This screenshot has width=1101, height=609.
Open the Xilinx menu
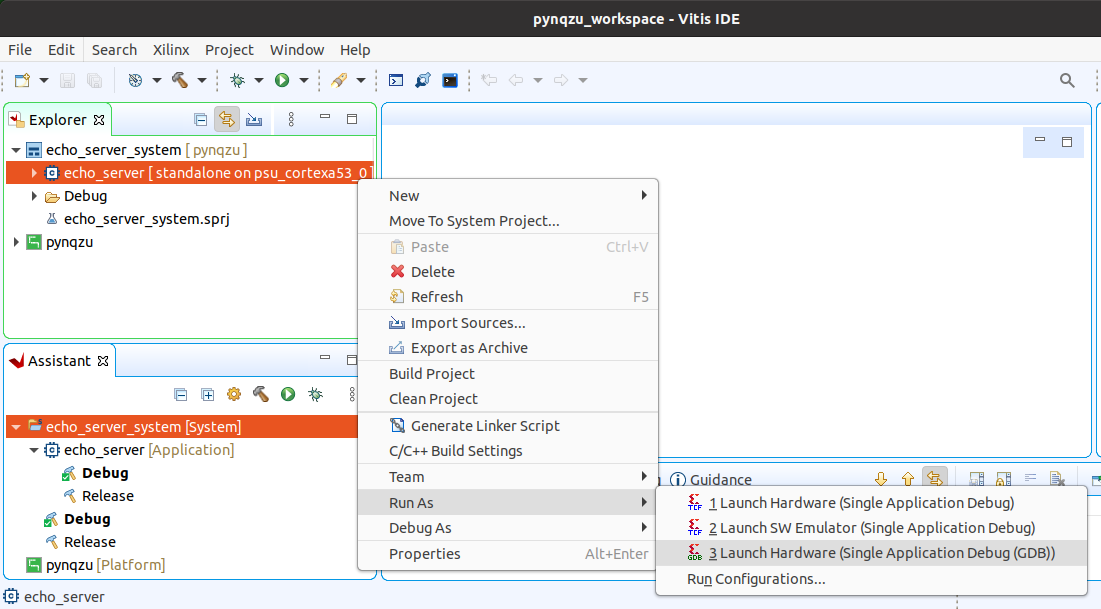click(171, 50)
